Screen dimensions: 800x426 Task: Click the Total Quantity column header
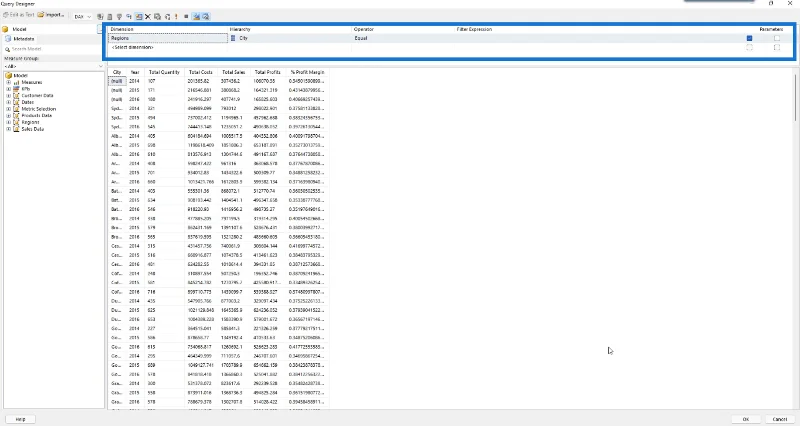coord(164,72)
